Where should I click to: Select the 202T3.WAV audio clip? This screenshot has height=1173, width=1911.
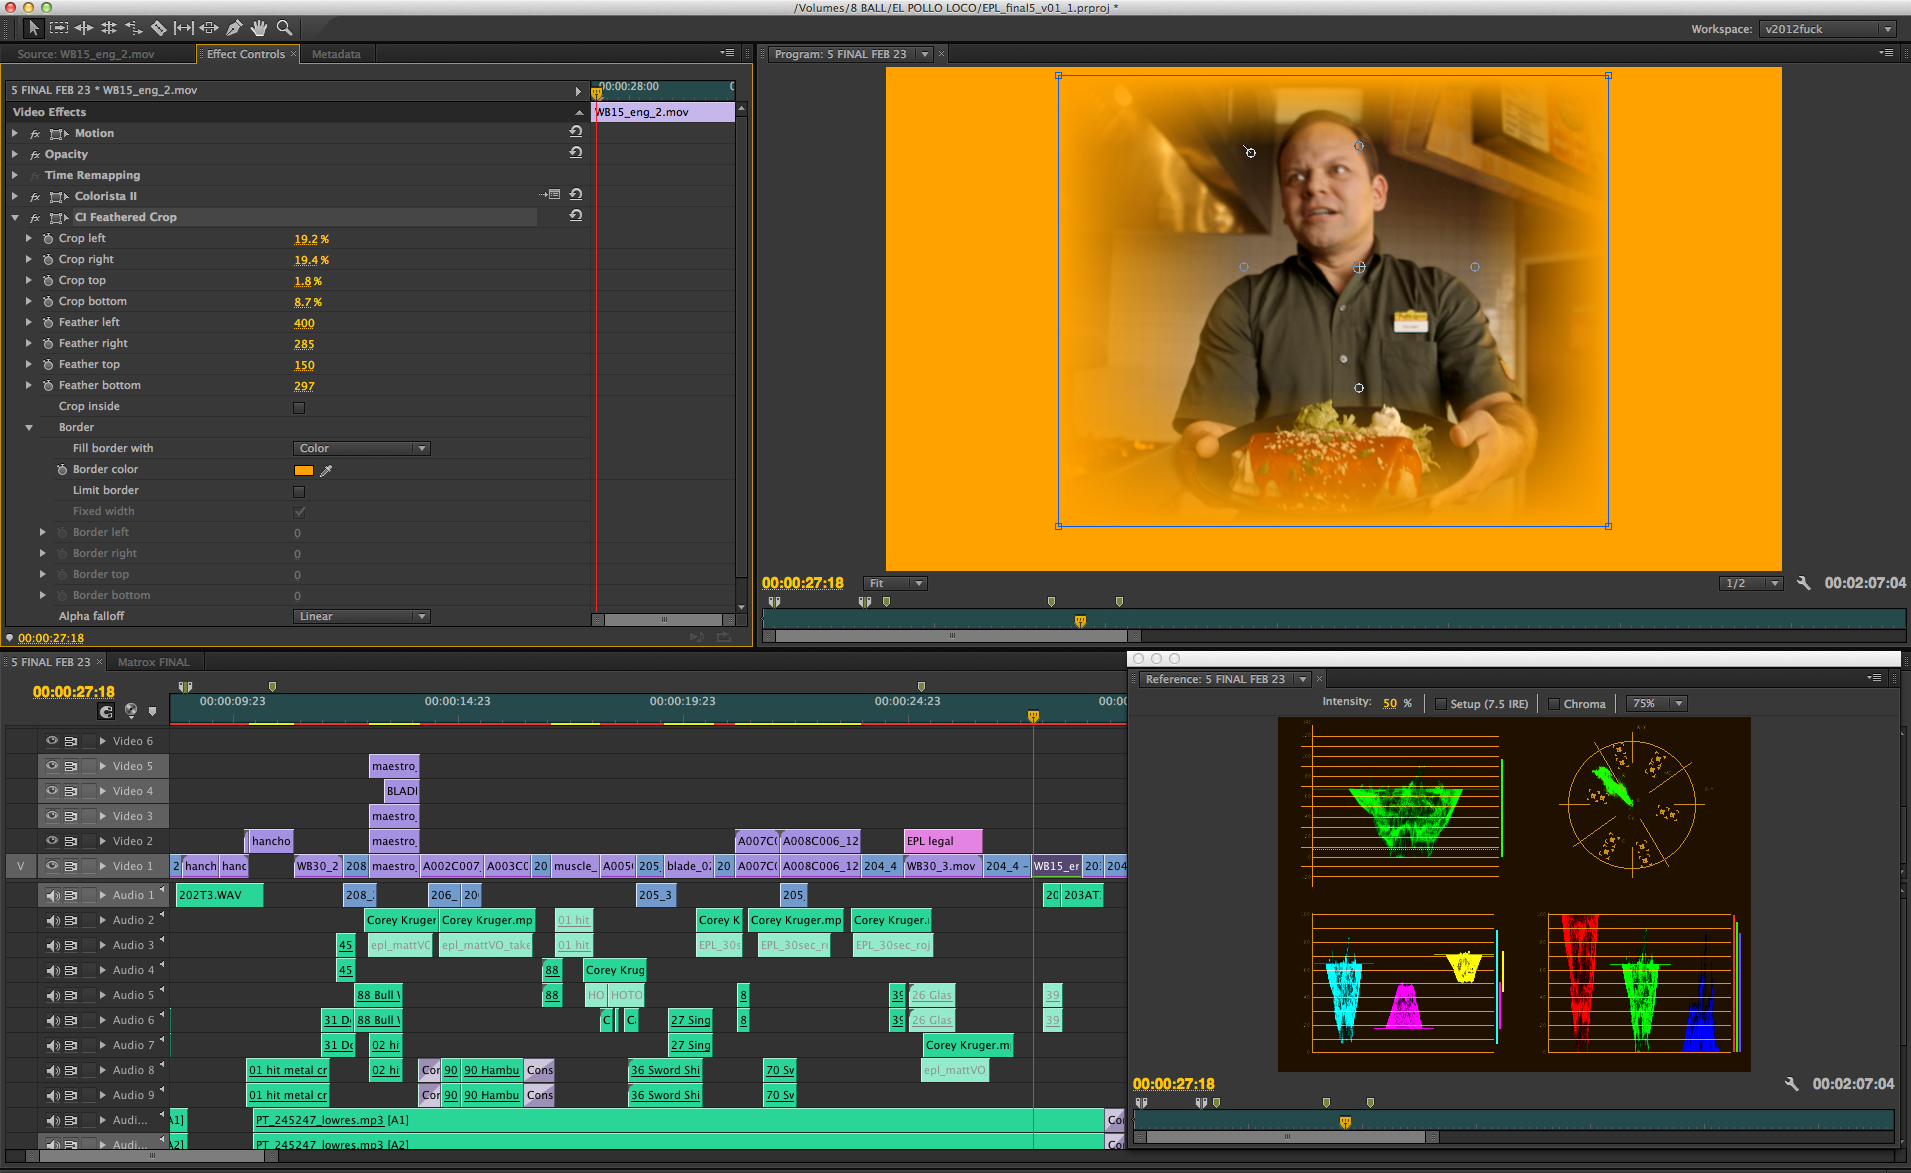point(219,895)
